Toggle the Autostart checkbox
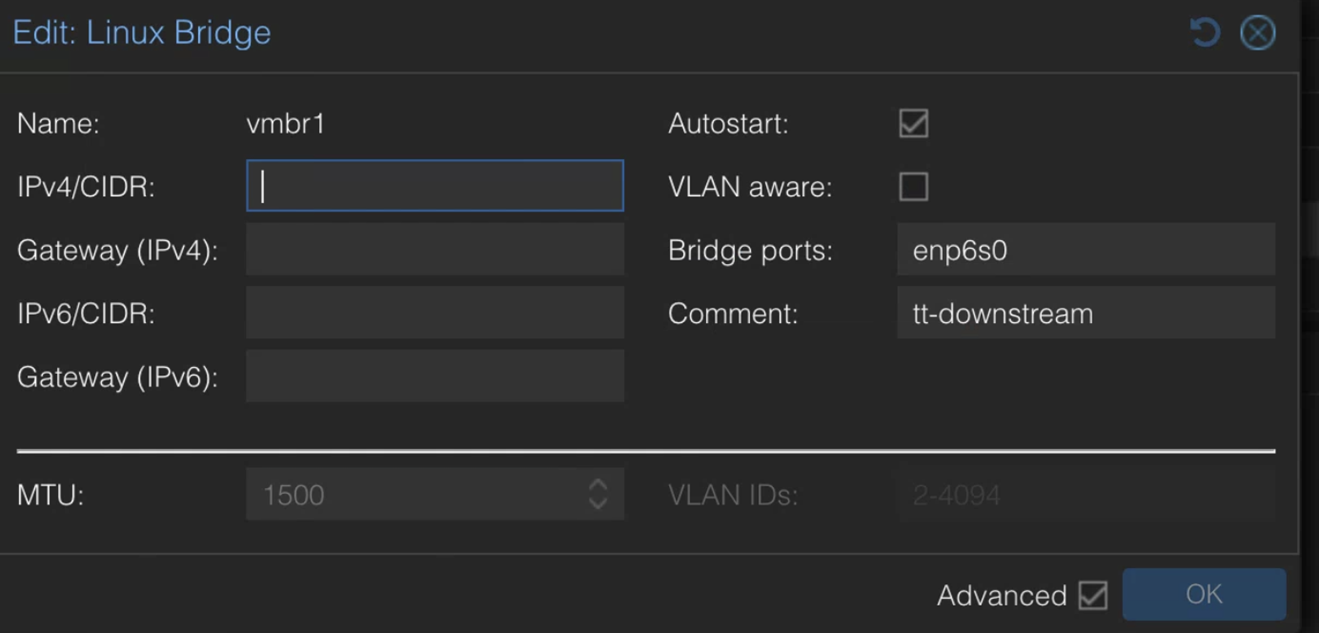The image size is (1319, 633). coord(913,123)
